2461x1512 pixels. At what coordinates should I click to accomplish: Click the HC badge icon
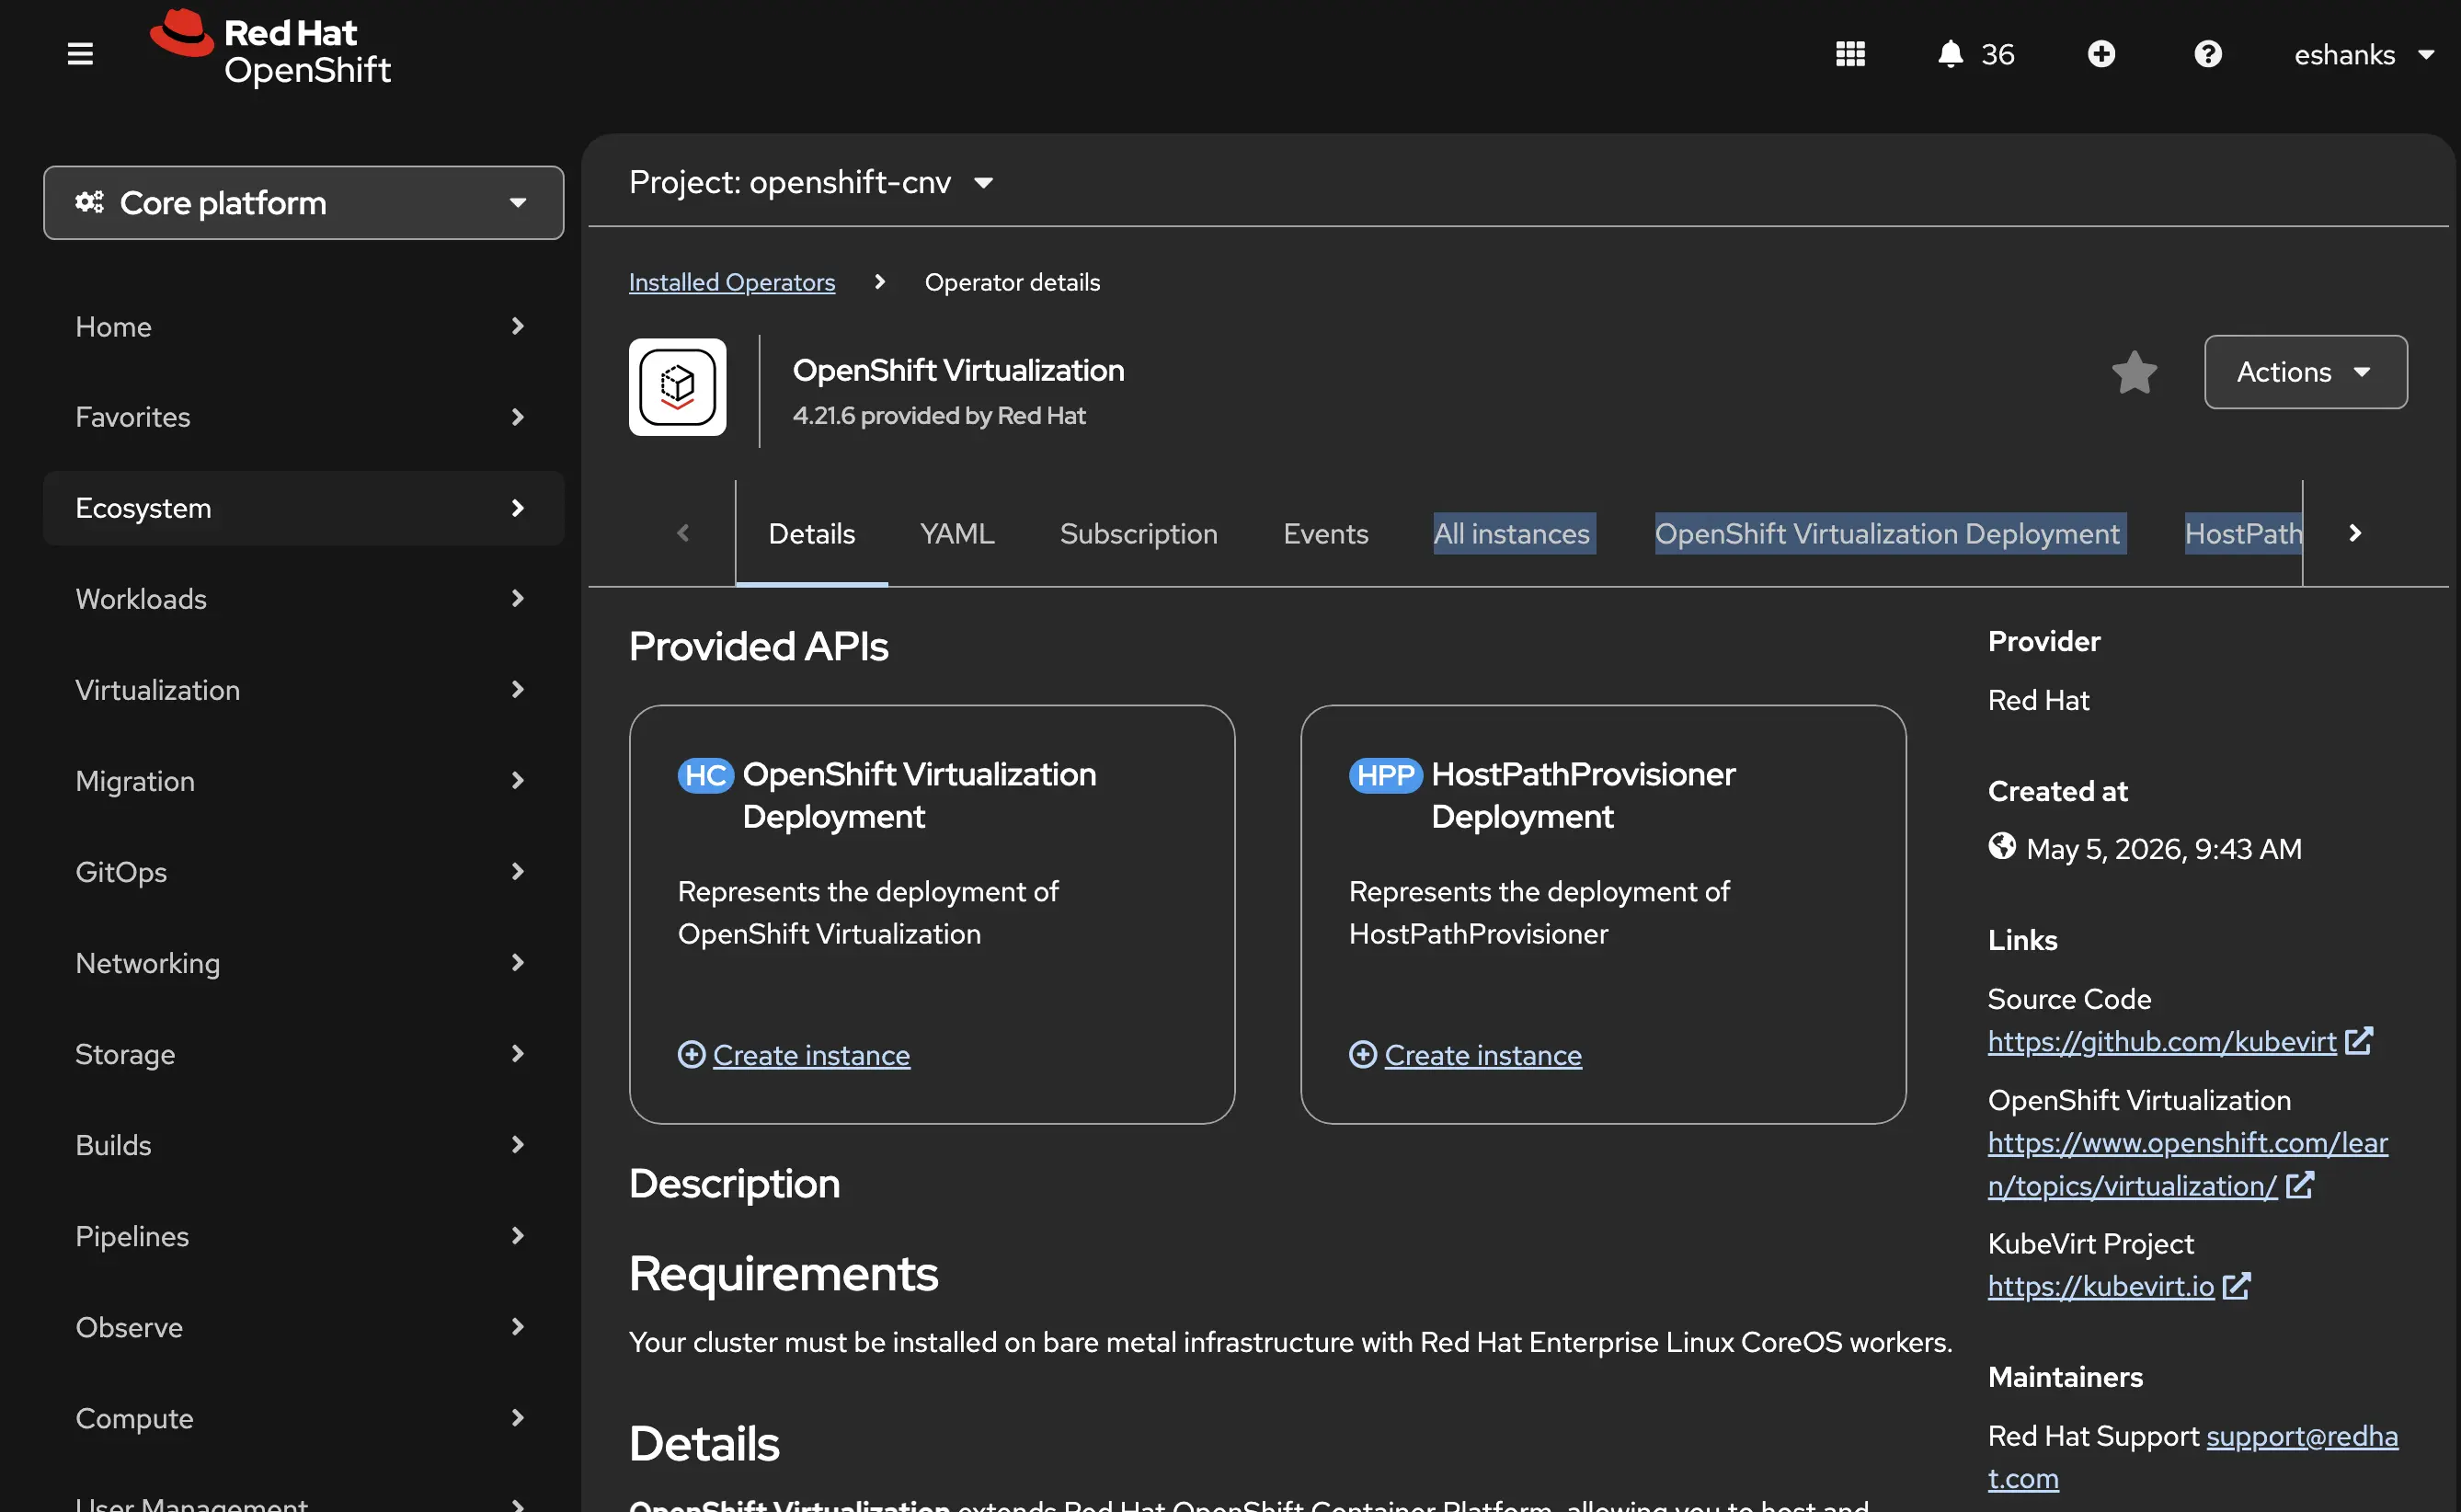[705, 775]
